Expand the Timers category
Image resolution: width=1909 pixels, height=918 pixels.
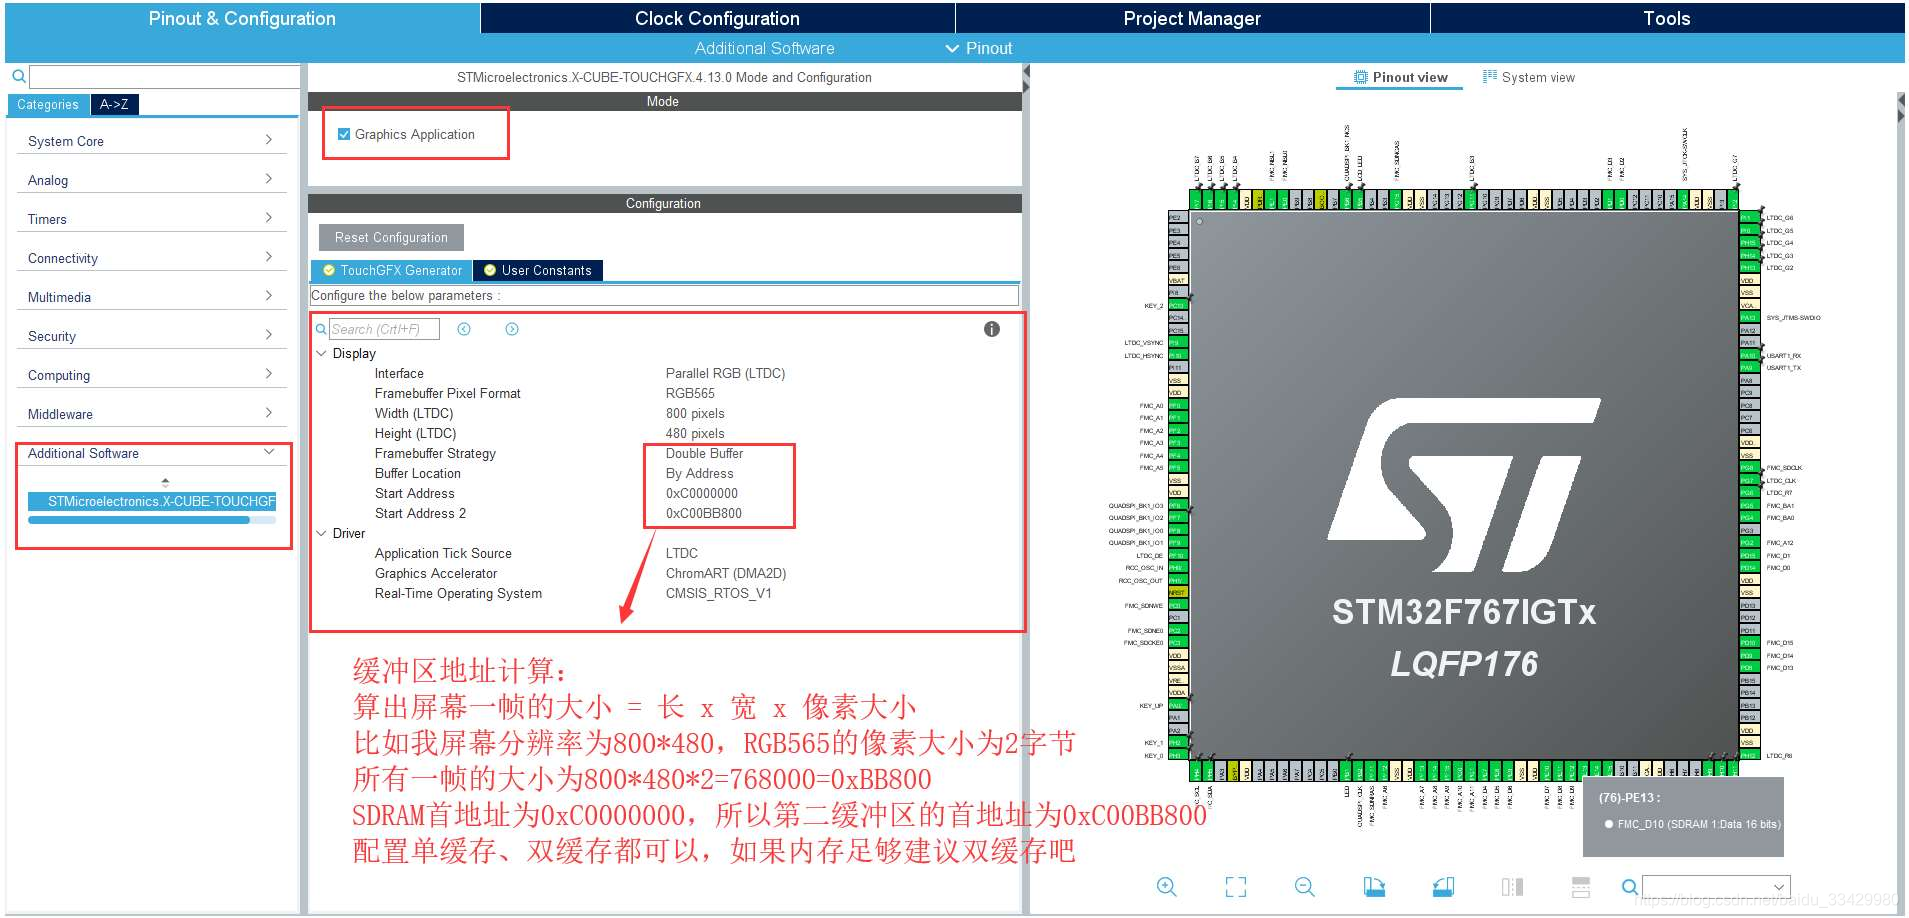pos(151,219)
